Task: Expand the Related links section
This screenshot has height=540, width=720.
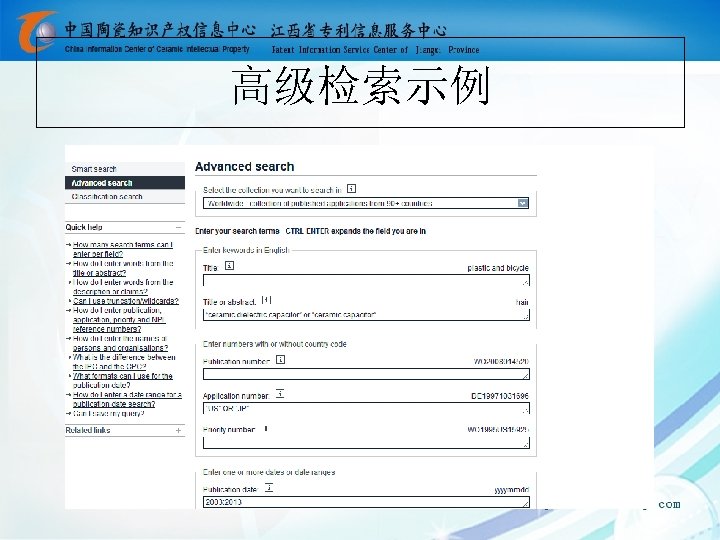Action: [x=179, y=431]
